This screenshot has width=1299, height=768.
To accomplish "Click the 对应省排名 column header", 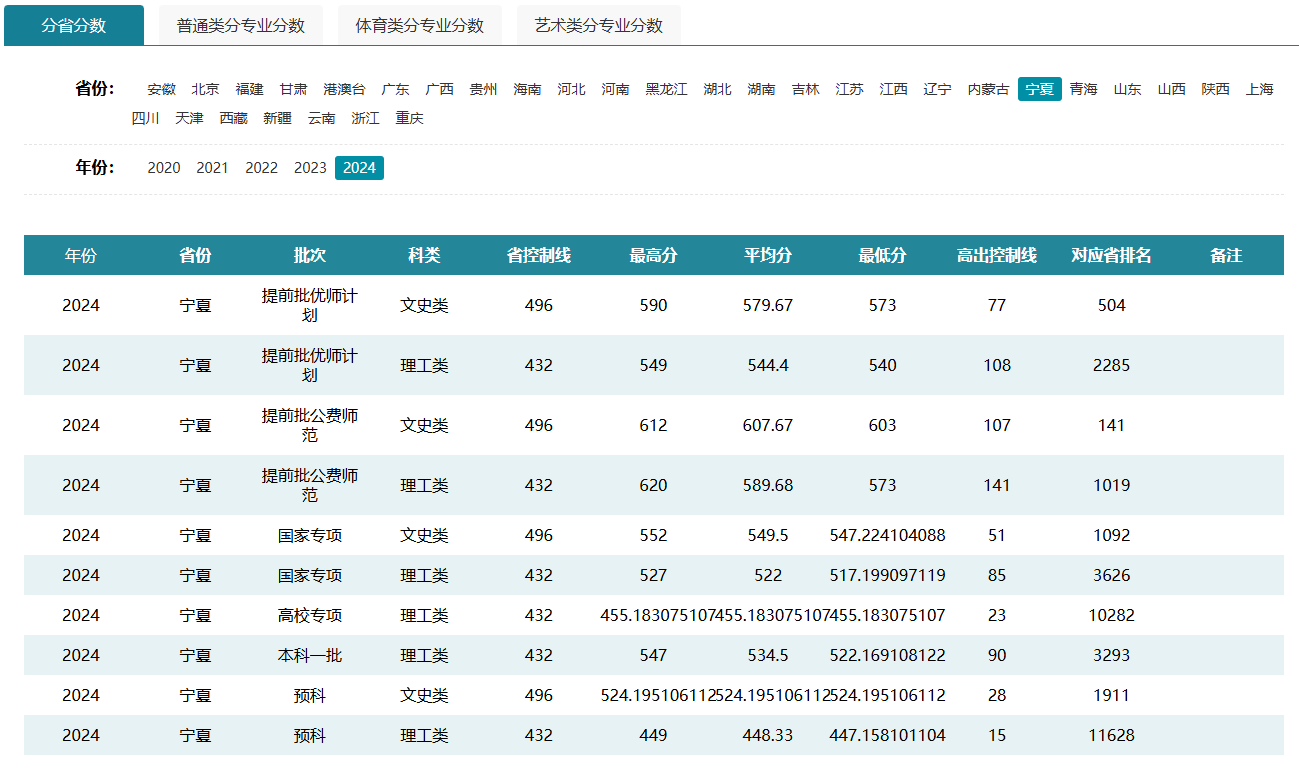I will coord(1111,255).
